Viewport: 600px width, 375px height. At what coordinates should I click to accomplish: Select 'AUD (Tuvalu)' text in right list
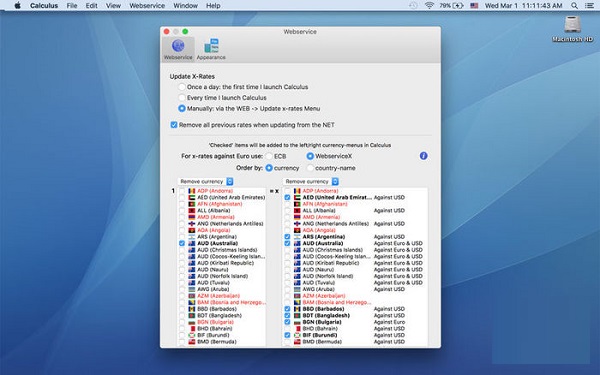[319, 282]
